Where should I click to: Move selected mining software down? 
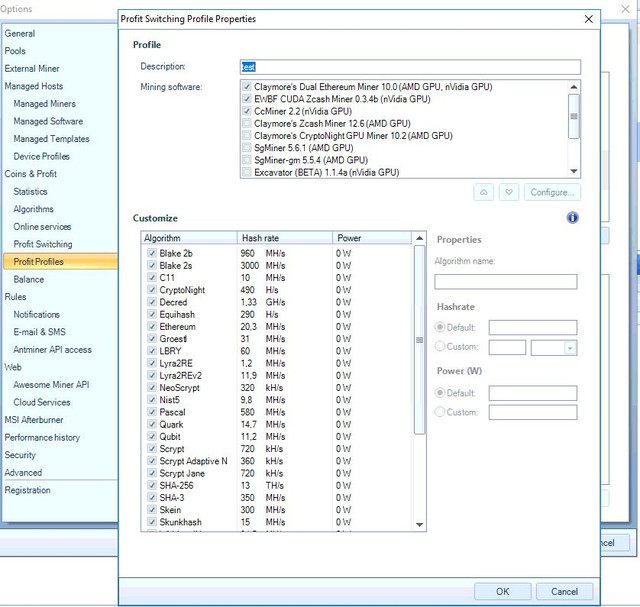(x=509, y=192)
